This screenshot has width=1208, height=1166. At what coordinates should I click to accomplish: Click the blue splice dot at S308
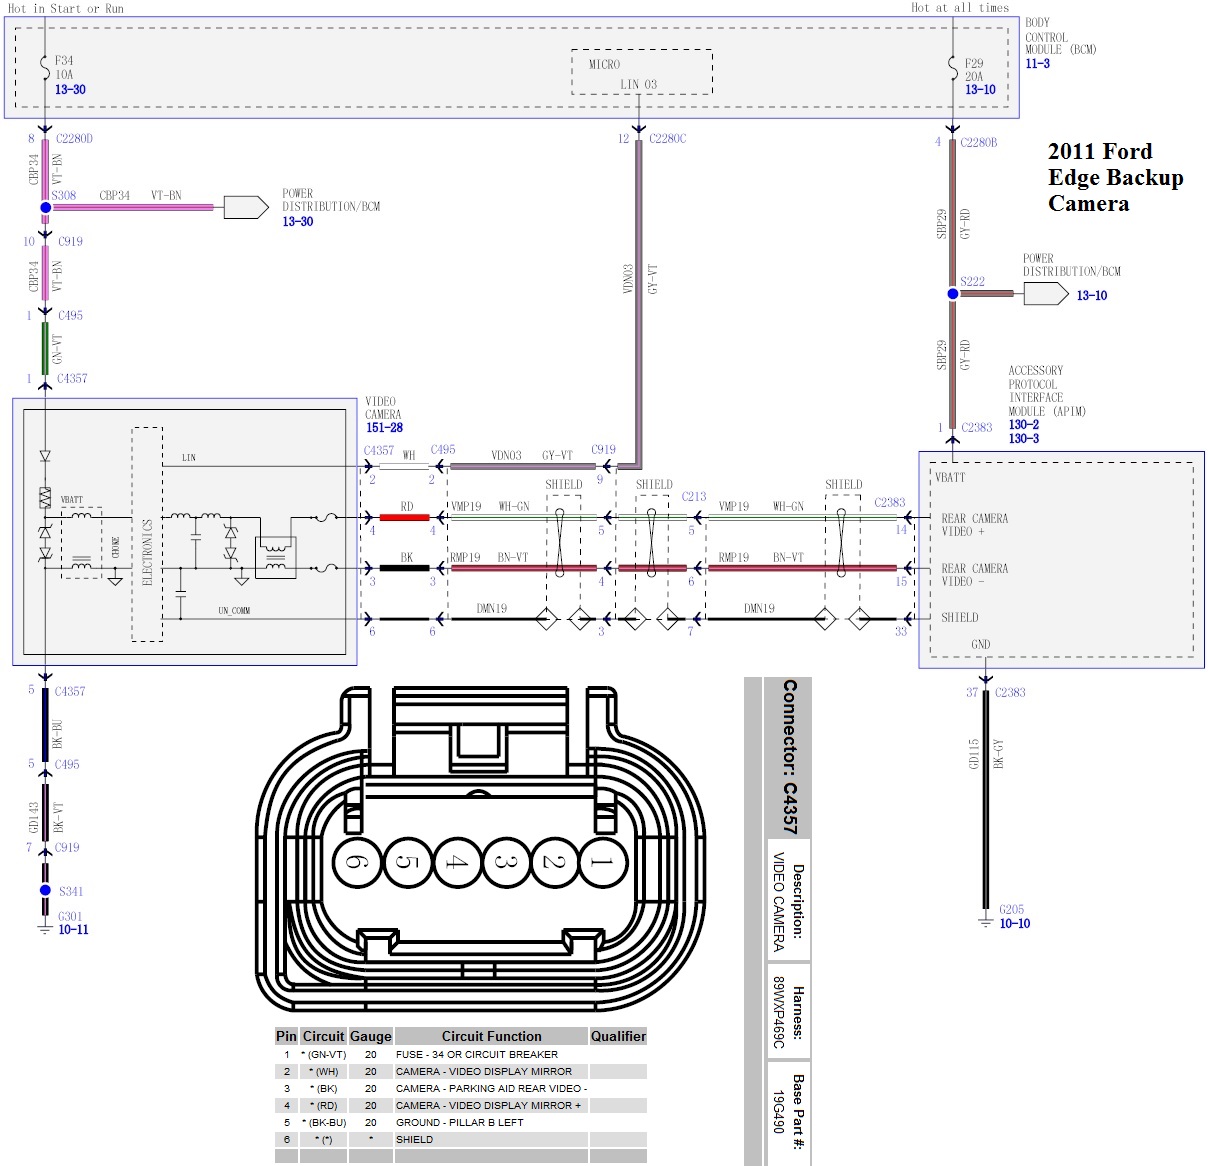[x=45, y=208]
